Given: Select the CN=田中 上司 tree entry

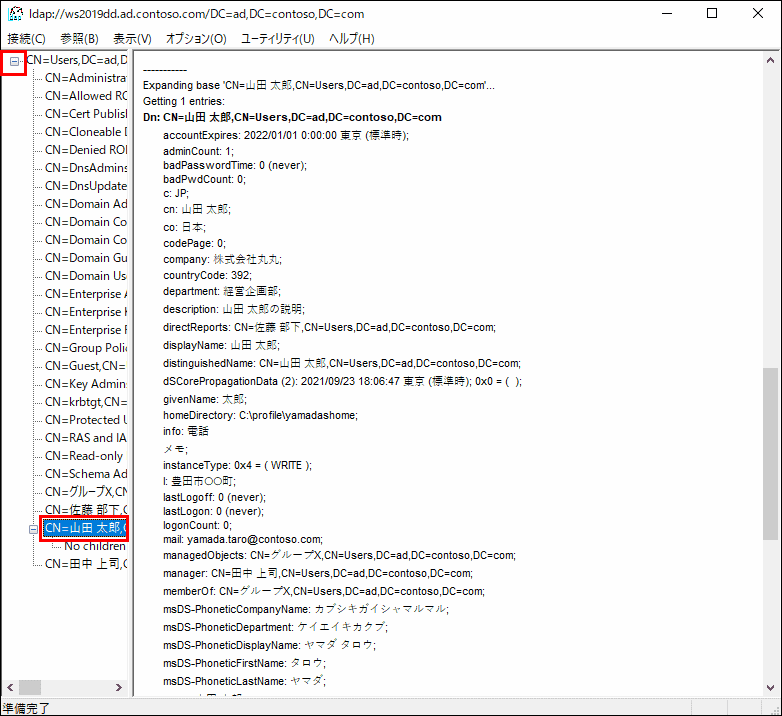Looking at the screenshot, I should (86, 564).
